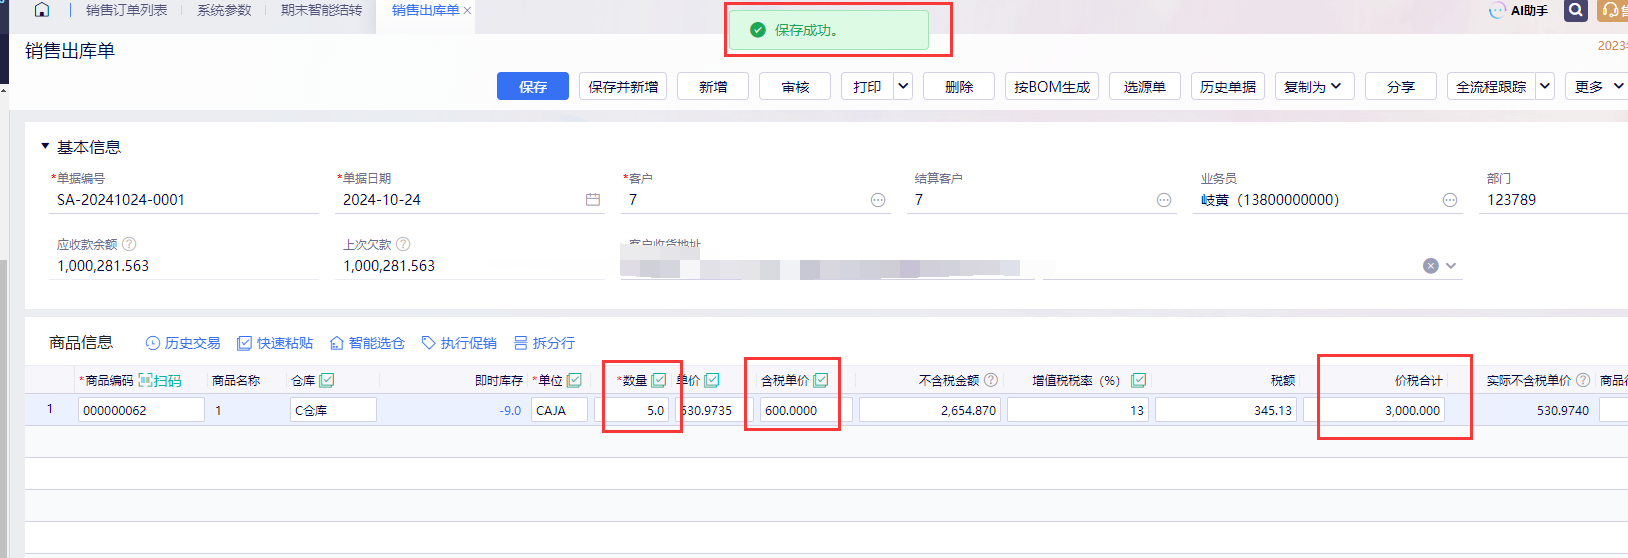Switch to the 期末智能结转 tab
Screen dimensions: 1628x558
[x=321, y=11]
